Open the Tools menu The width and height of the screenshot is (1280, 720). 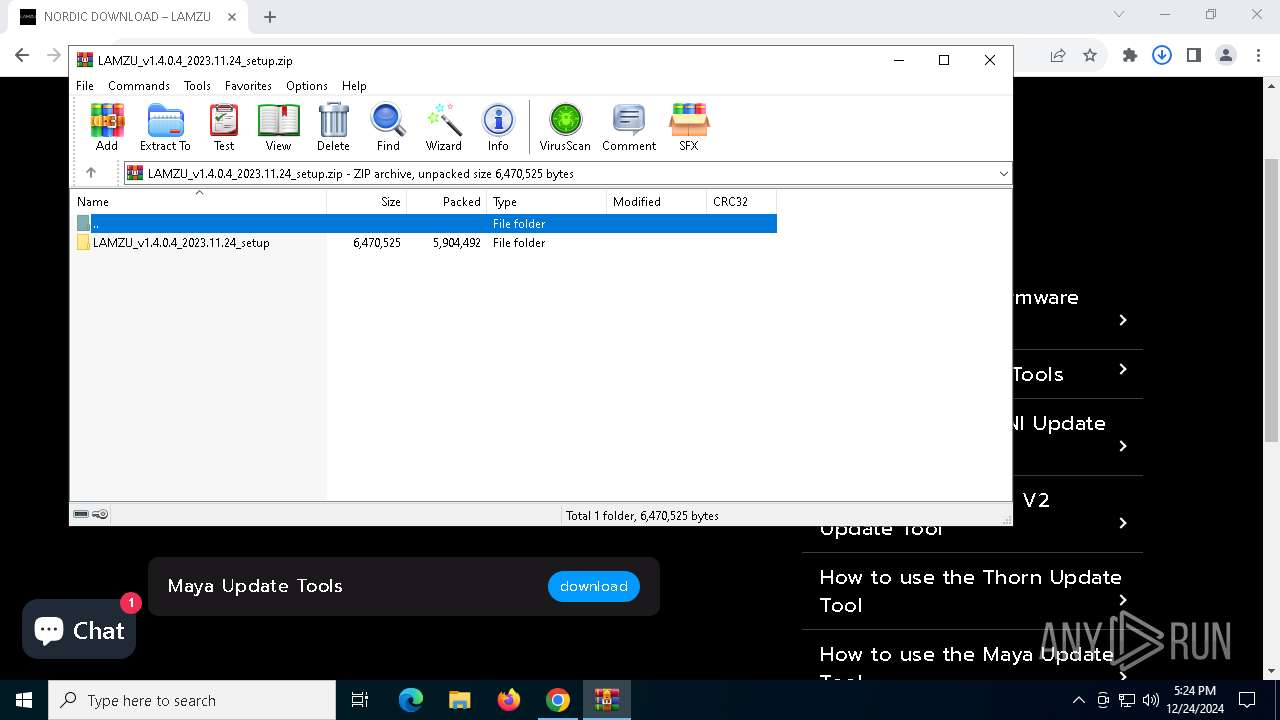coord(197,86)
